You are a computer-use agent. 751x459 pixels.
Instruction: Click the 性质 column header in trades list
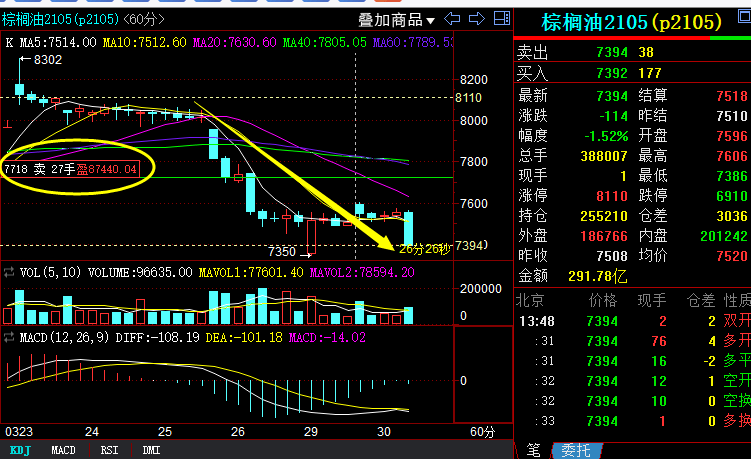tap(737, 300)
